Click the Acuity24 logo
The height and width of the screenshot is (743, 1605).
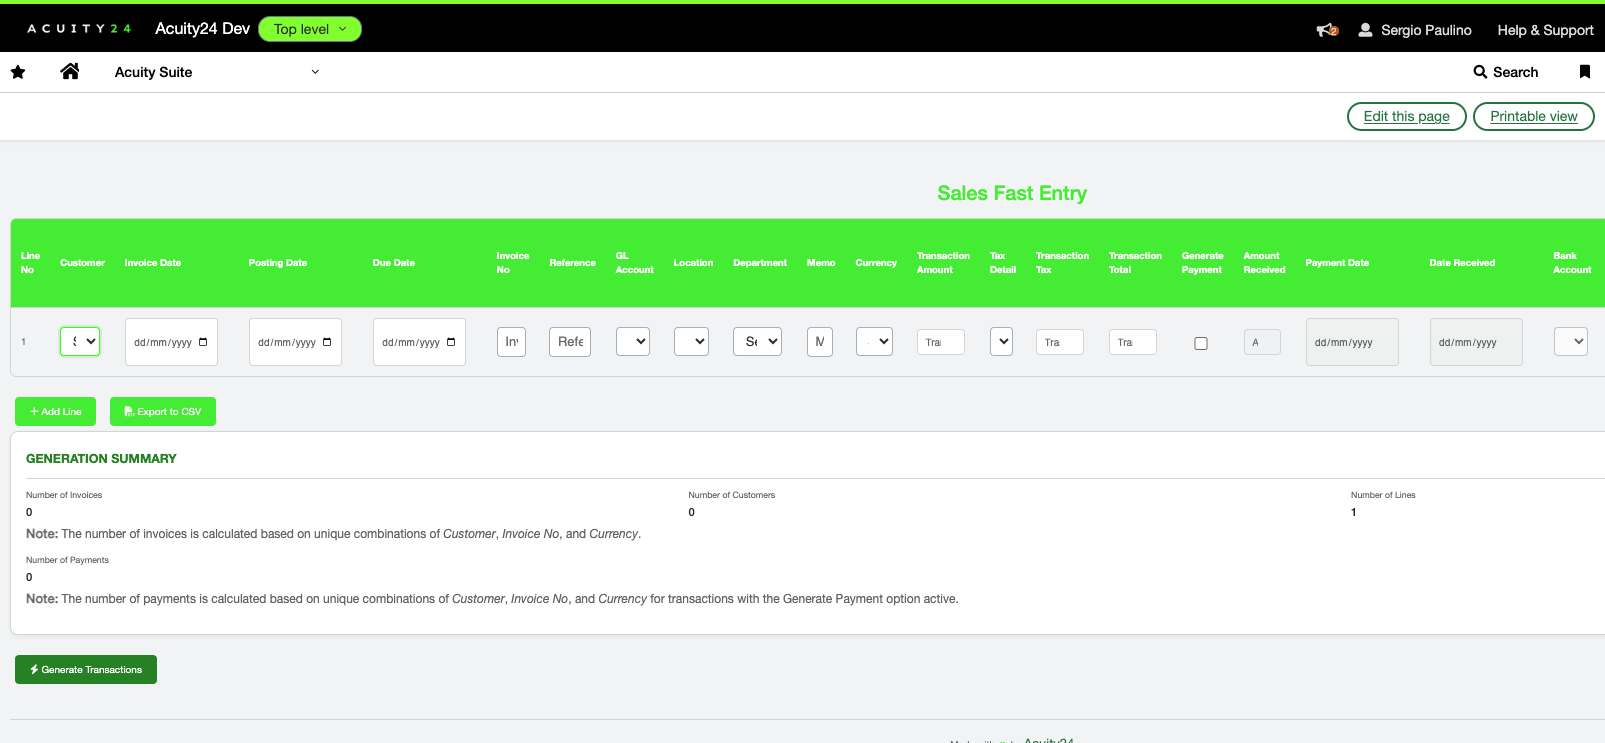pos(79,29)
